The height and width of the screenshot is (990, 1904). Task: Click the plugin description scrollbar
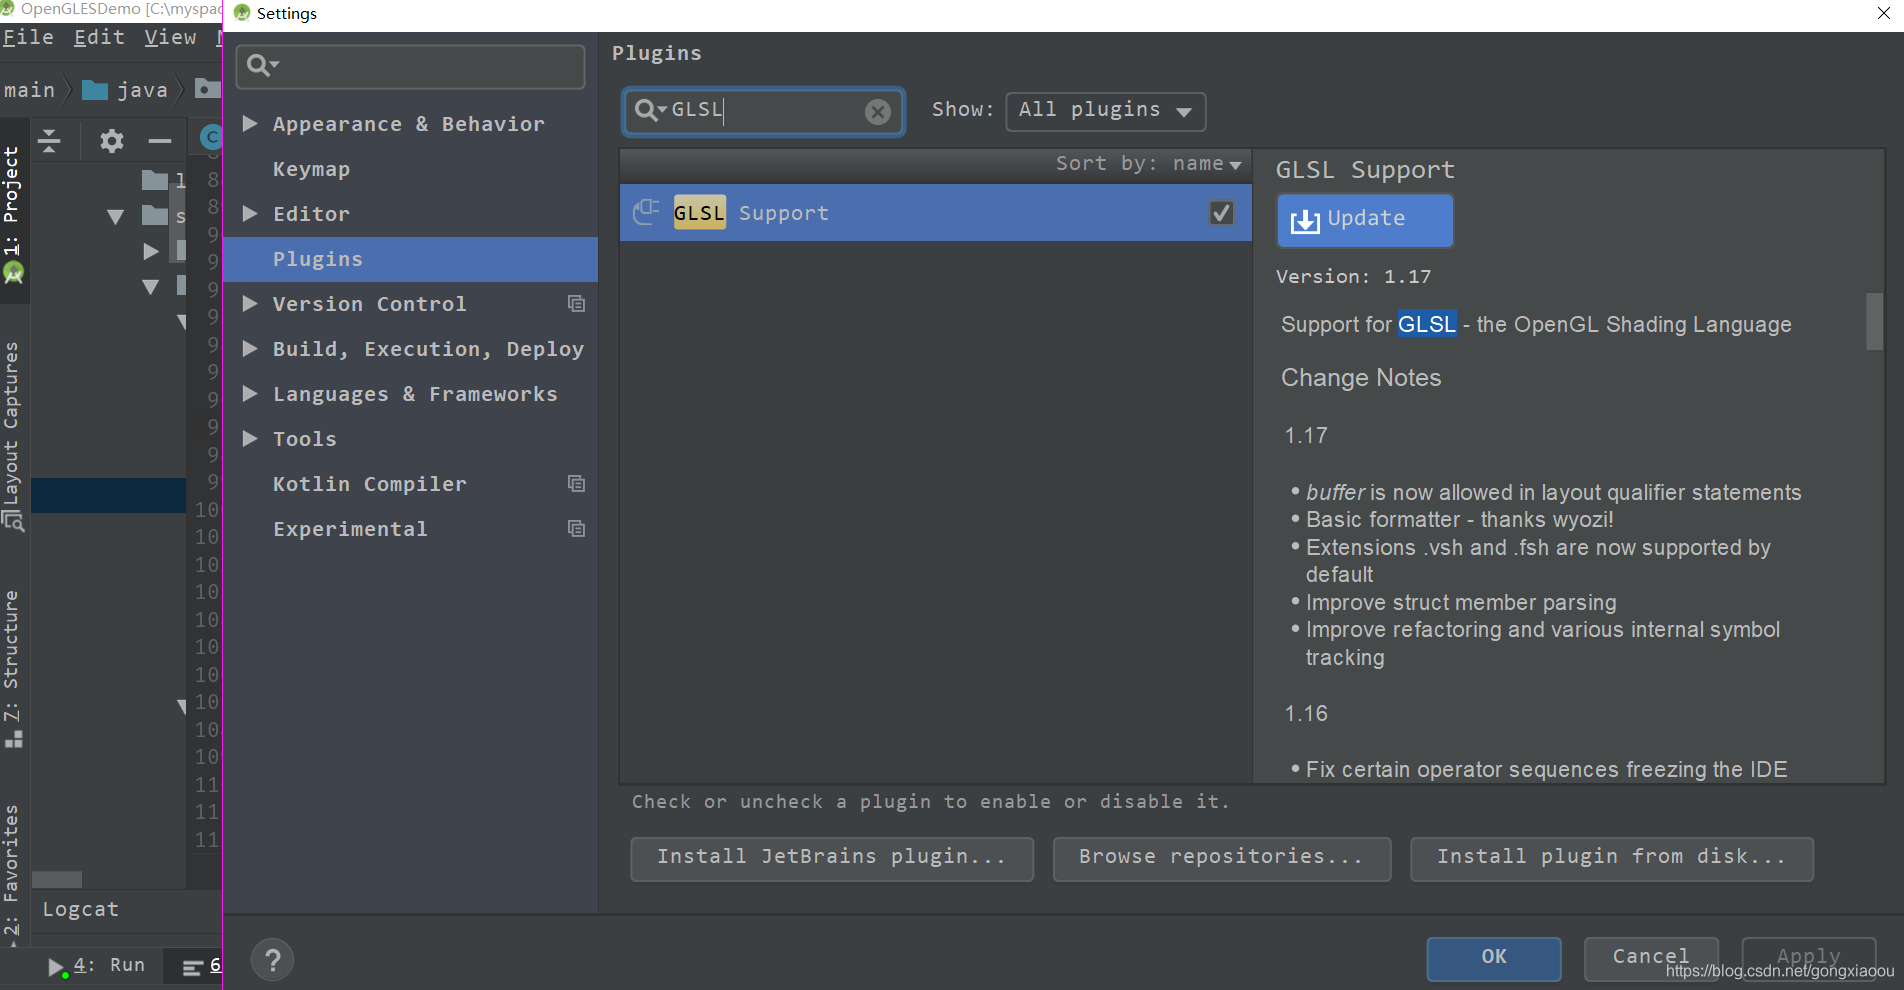[1874, 321]
